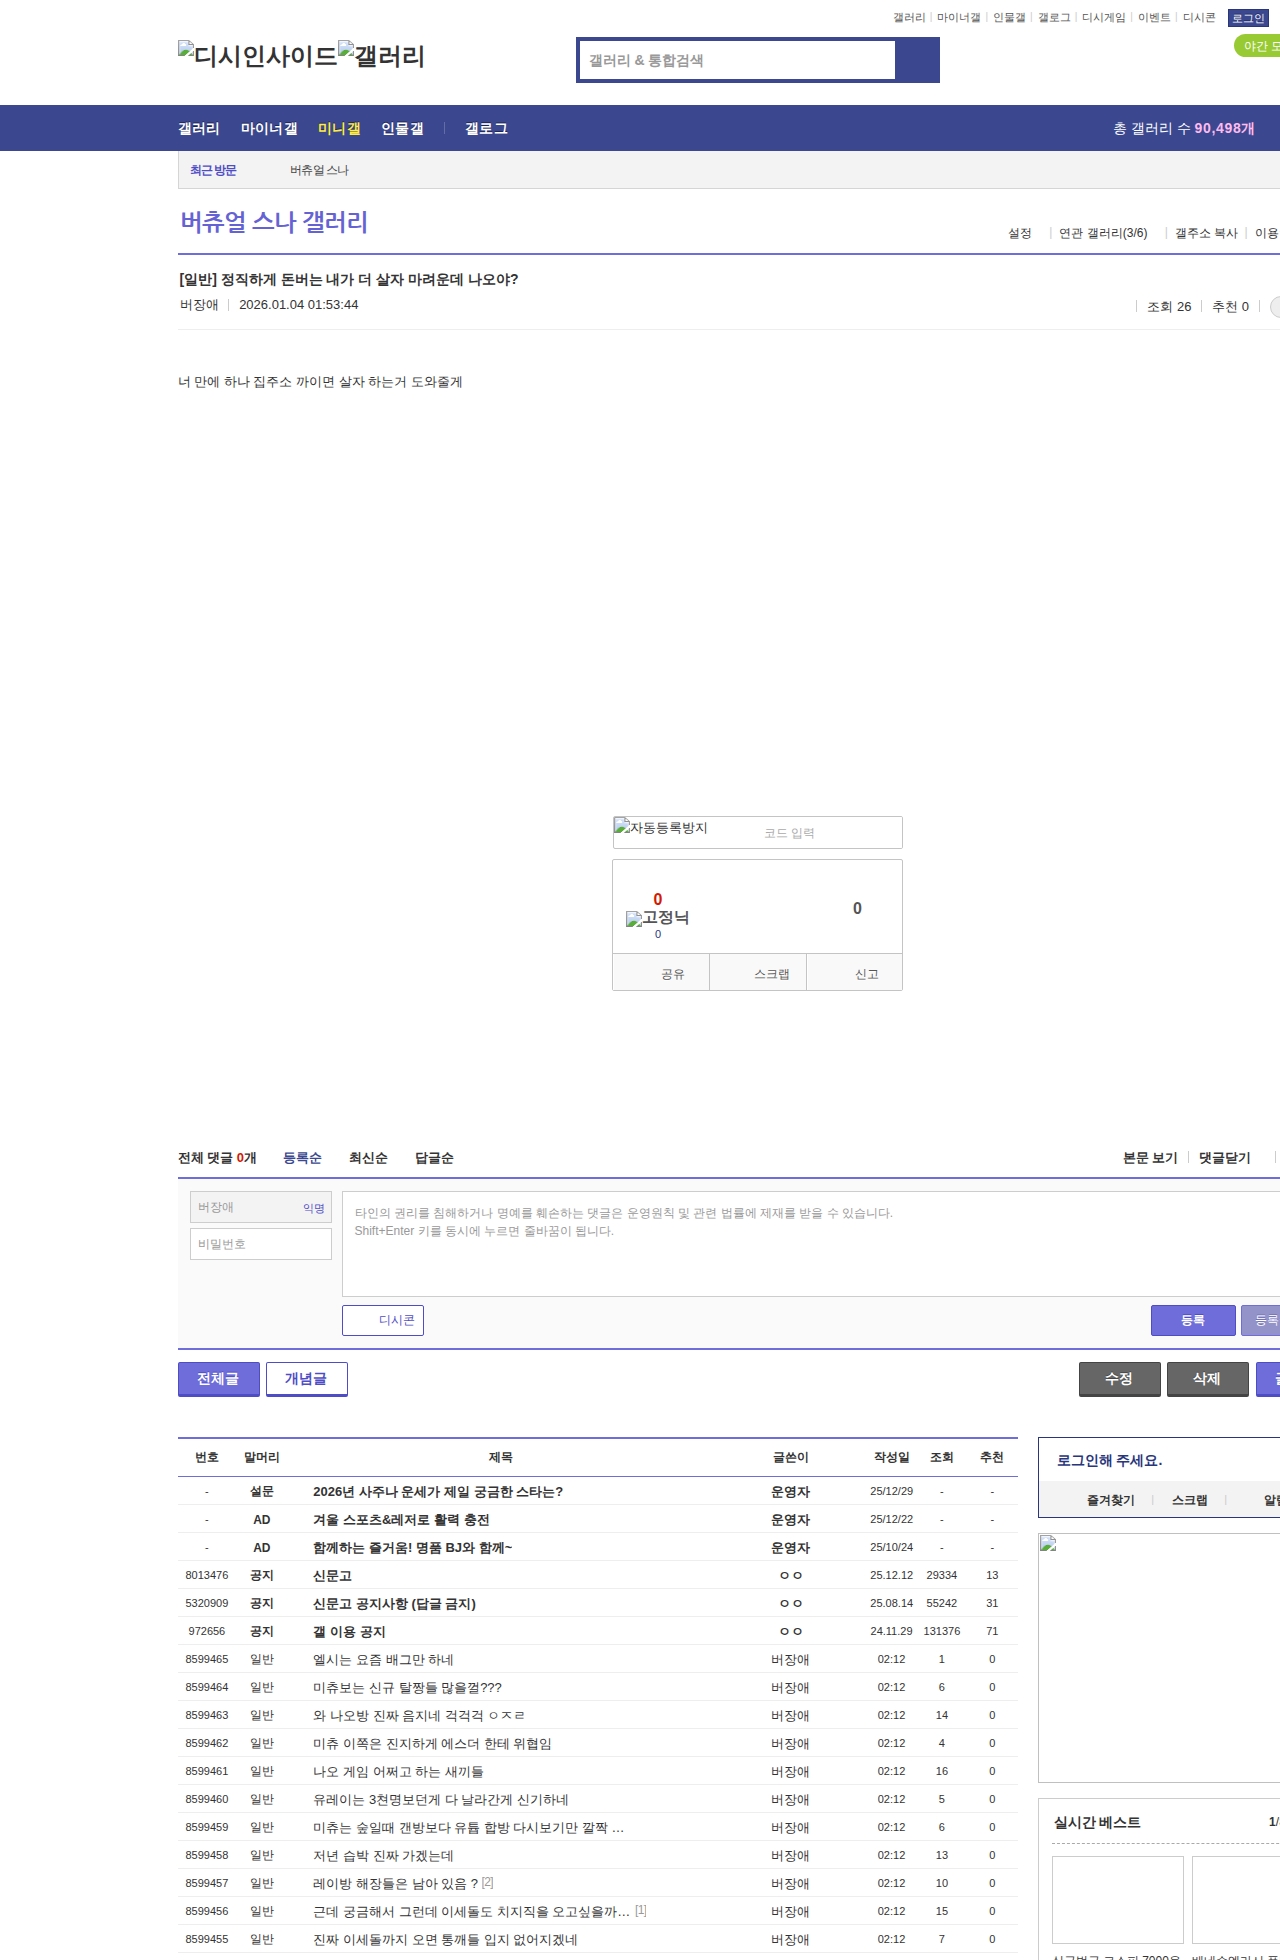The image size is (1280, 1960).
Task: Open post "엘시는 요즘 배그만 하네"
Action: (383, 1659)
